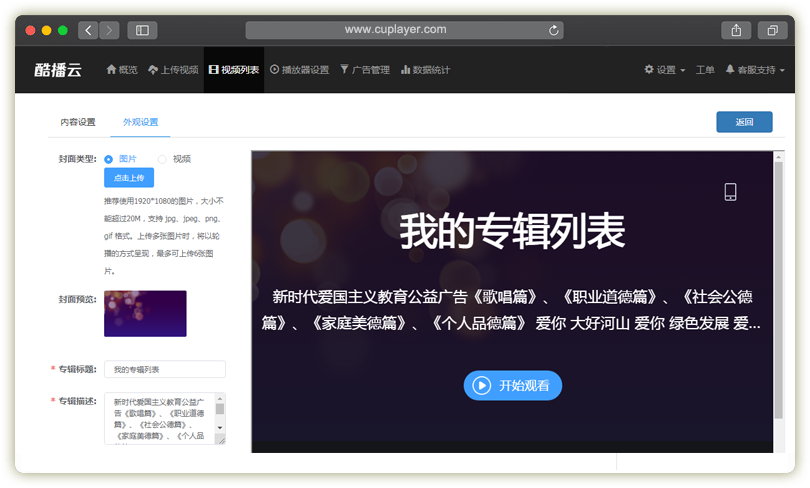
Task: Select 图片 cover type radio button
Action: 108,159
